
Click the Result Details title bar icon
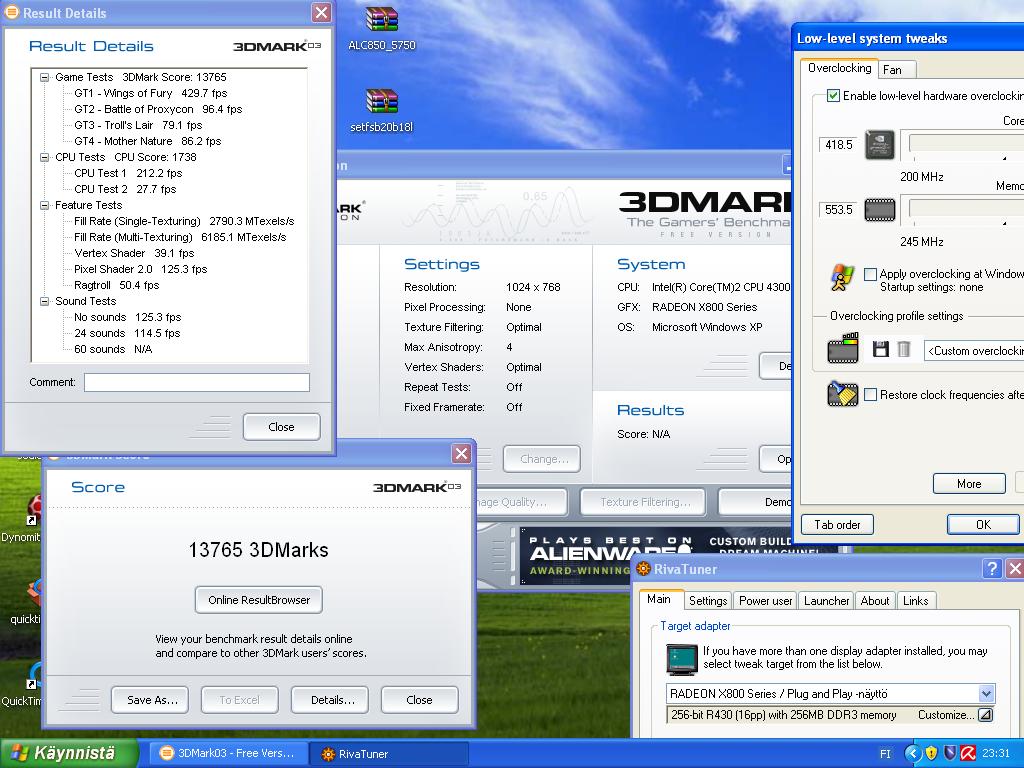point(12,12)
